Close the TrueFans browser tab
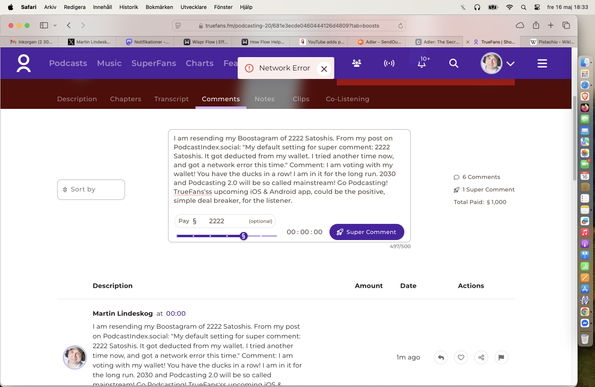Screen dimensions: 595x387 click(468, 42)
